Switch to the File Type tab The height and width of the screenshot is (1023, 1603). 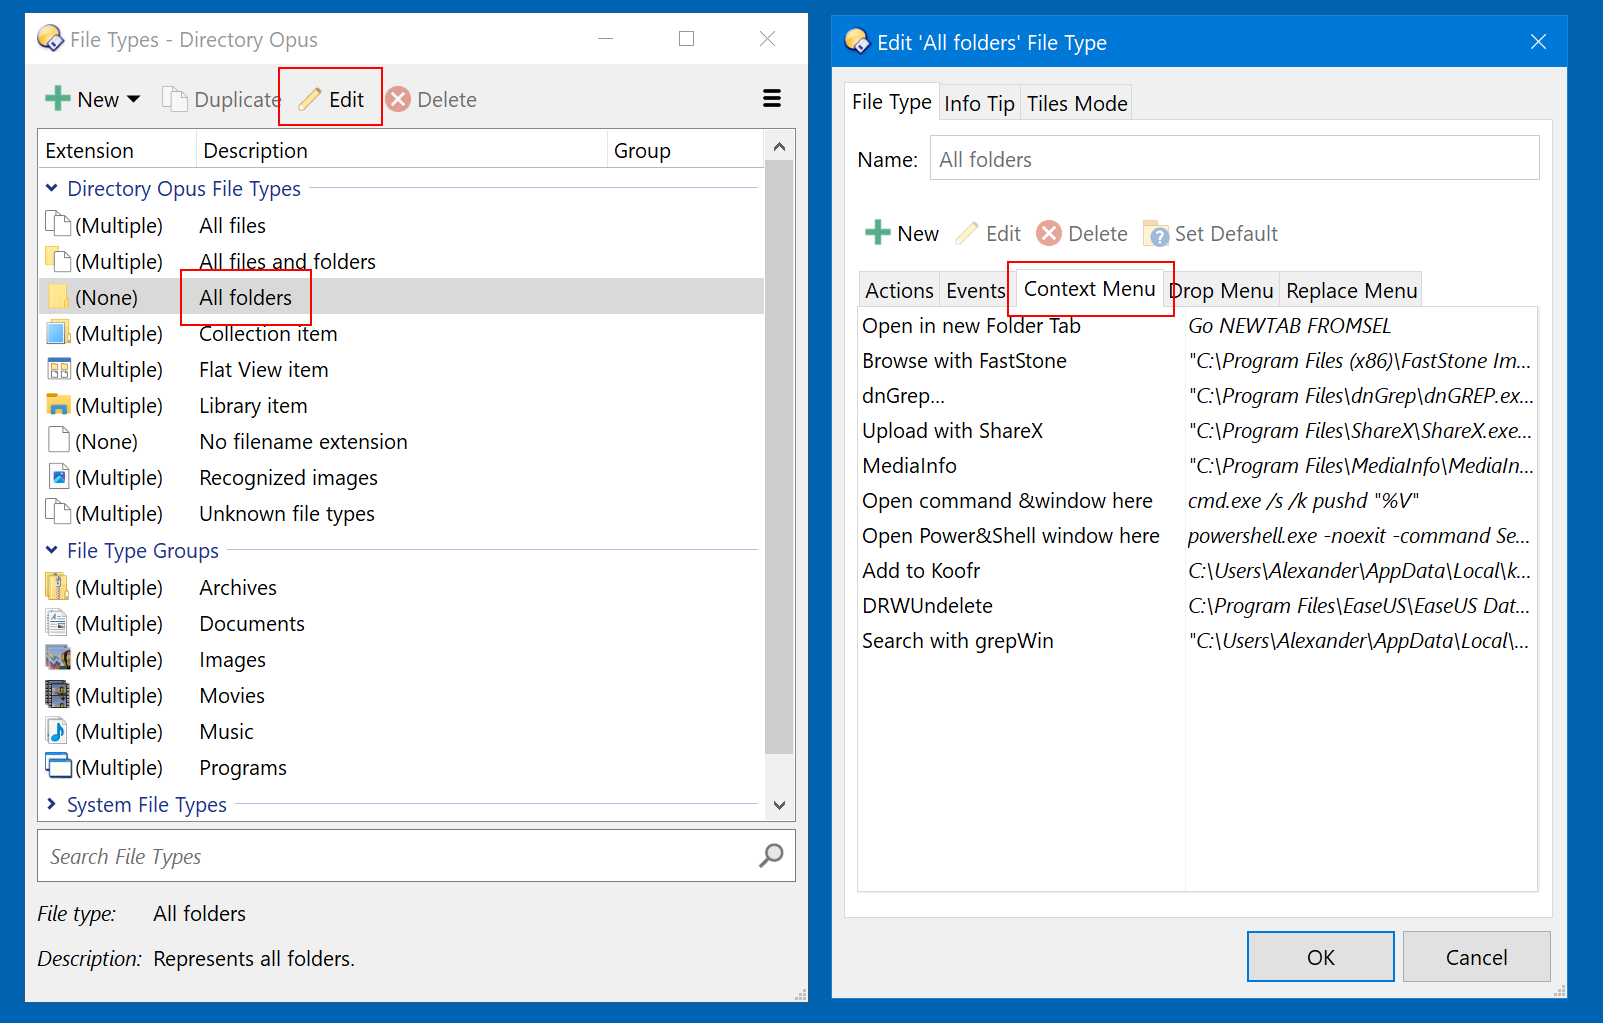tap(892, 102)
